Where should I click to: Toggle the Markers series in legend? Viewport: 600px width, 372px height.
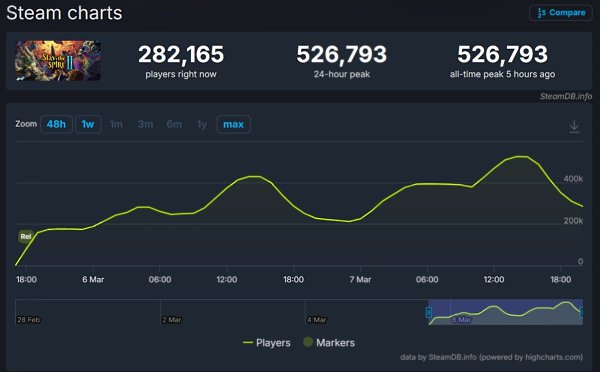click(x=329, y=342)
